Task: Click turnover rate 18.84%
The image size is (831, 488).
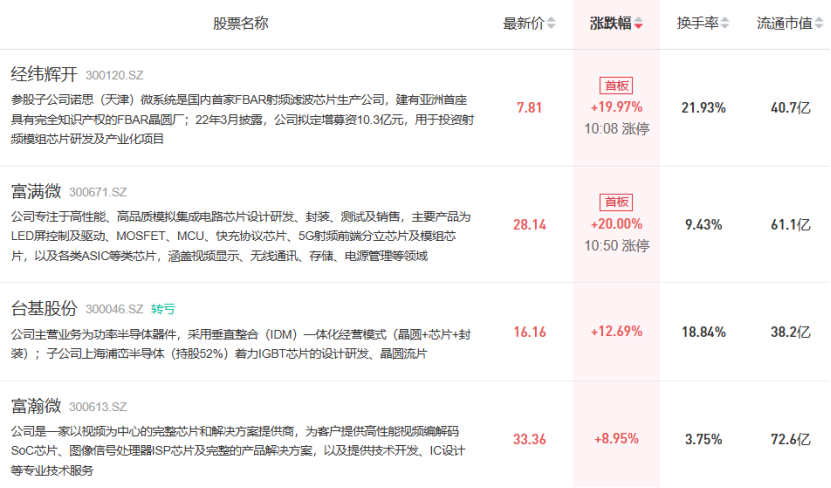Action: [x=703, y=332]
